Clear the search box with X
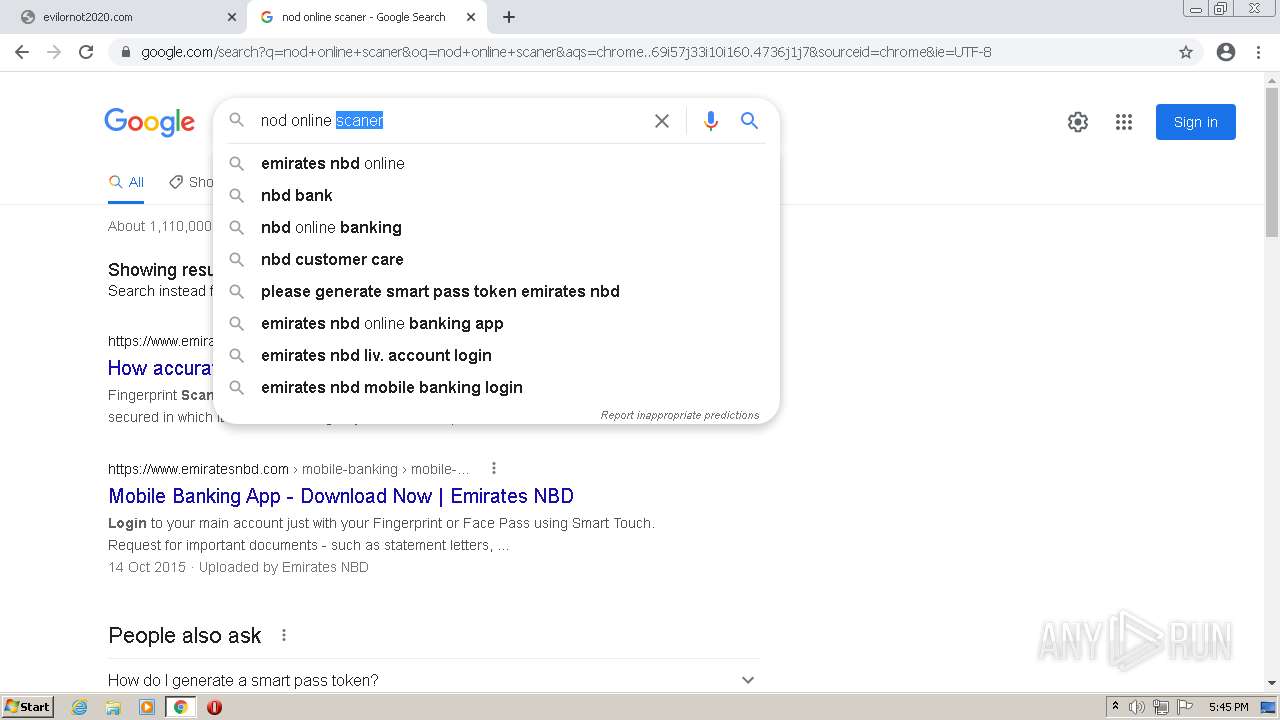1280x720 pixels. click(662, 121)
